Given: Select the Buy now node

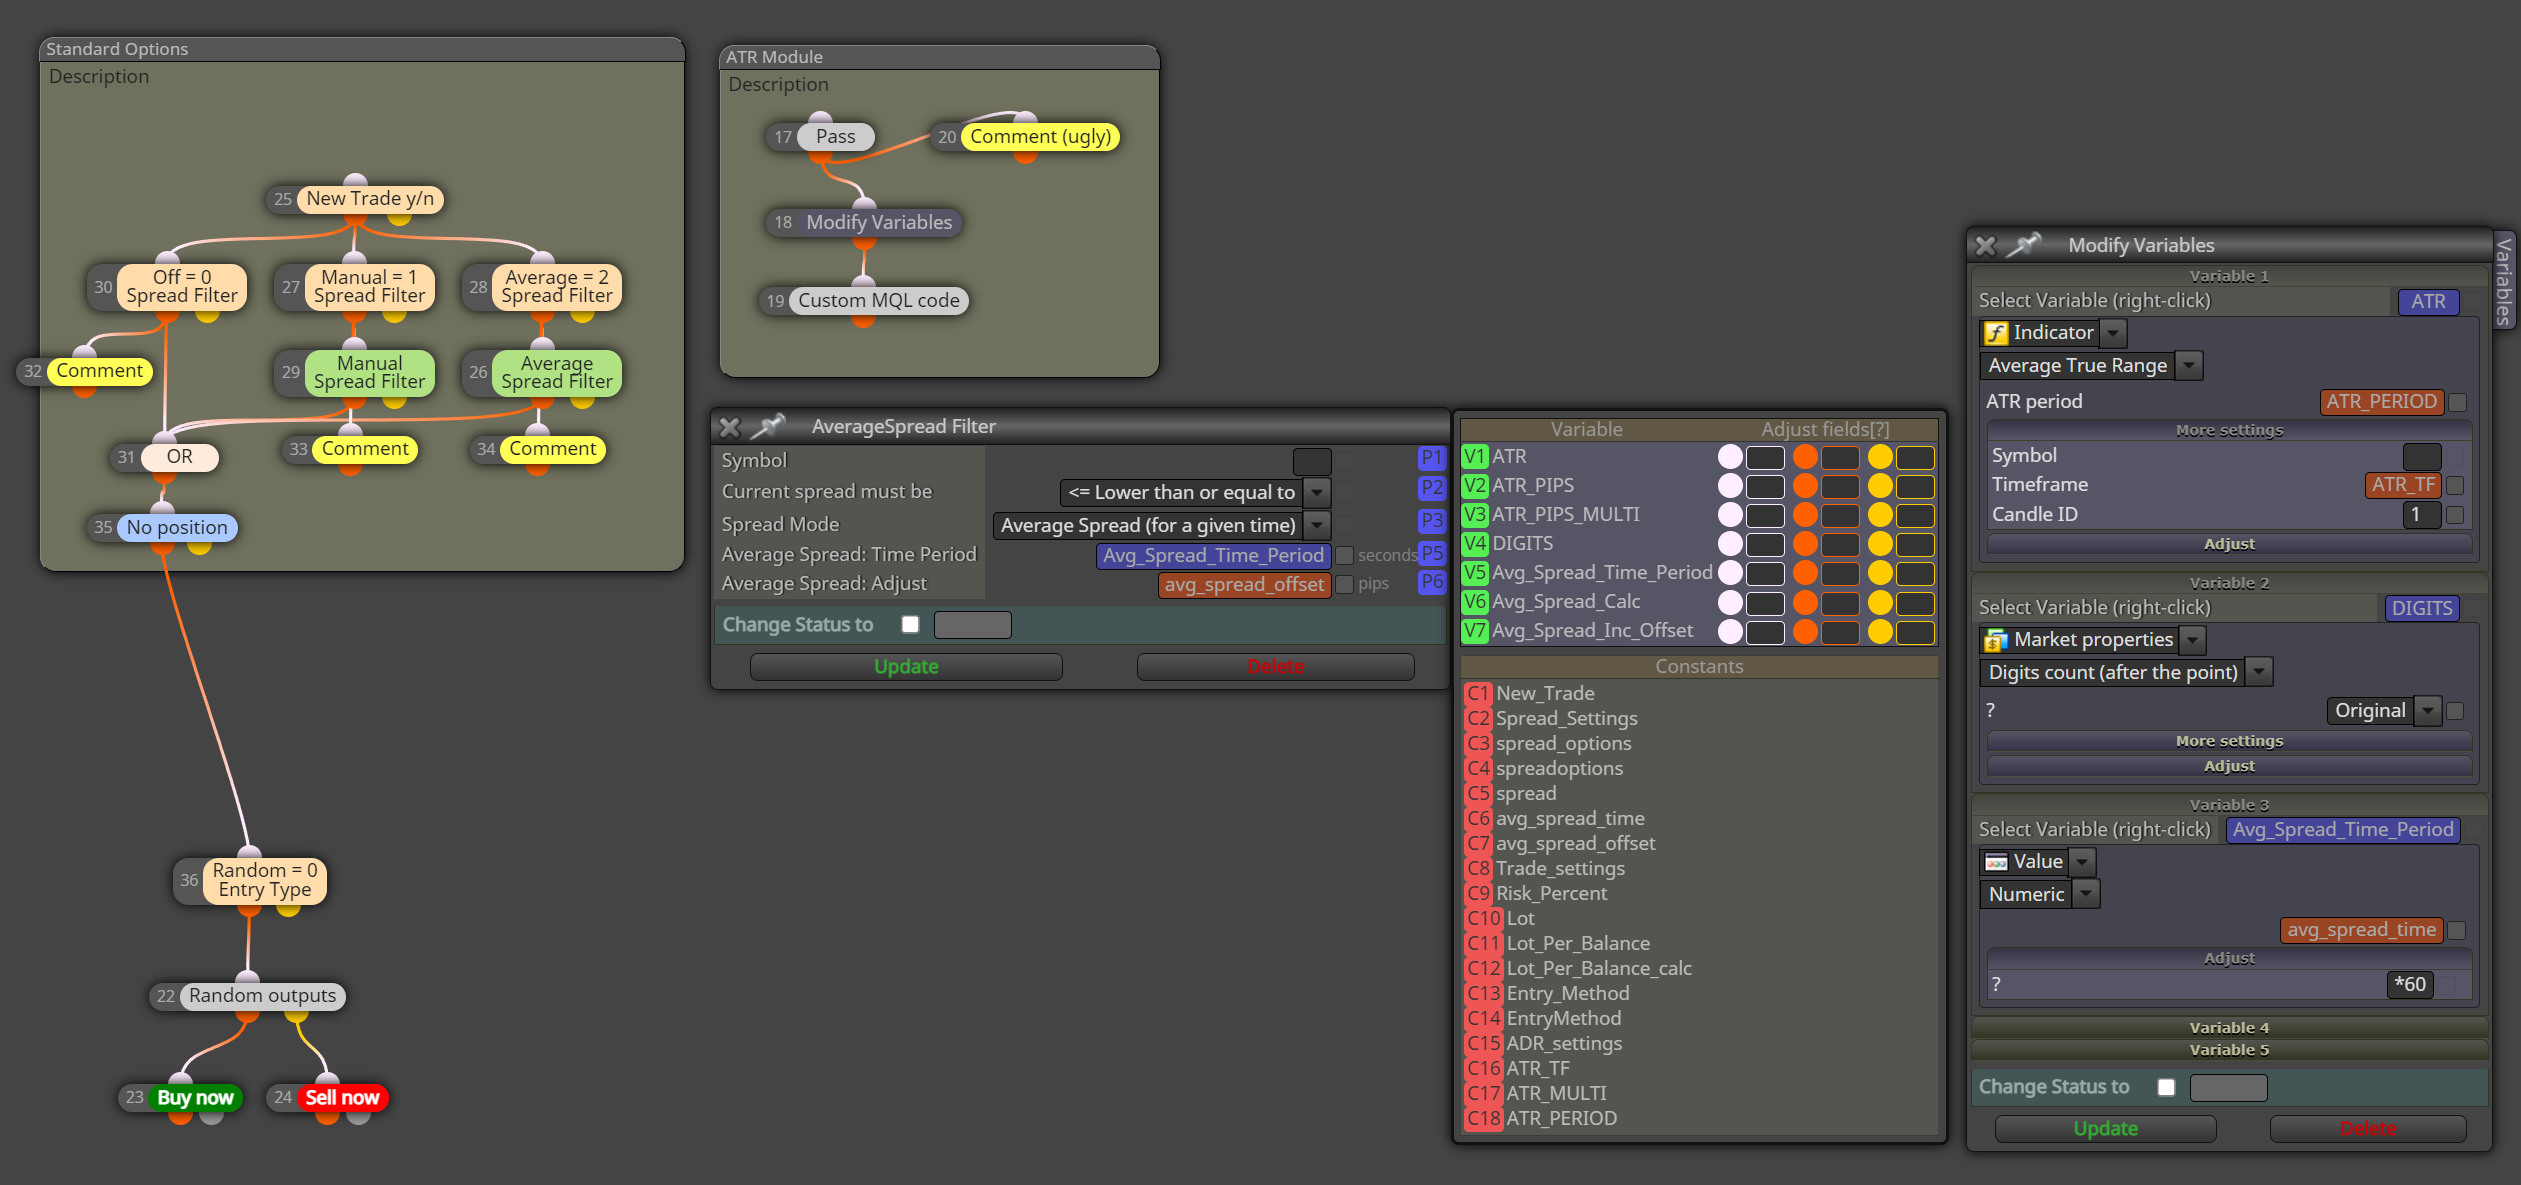Looking at the screenshot, I should click(x=195, y=1098).
